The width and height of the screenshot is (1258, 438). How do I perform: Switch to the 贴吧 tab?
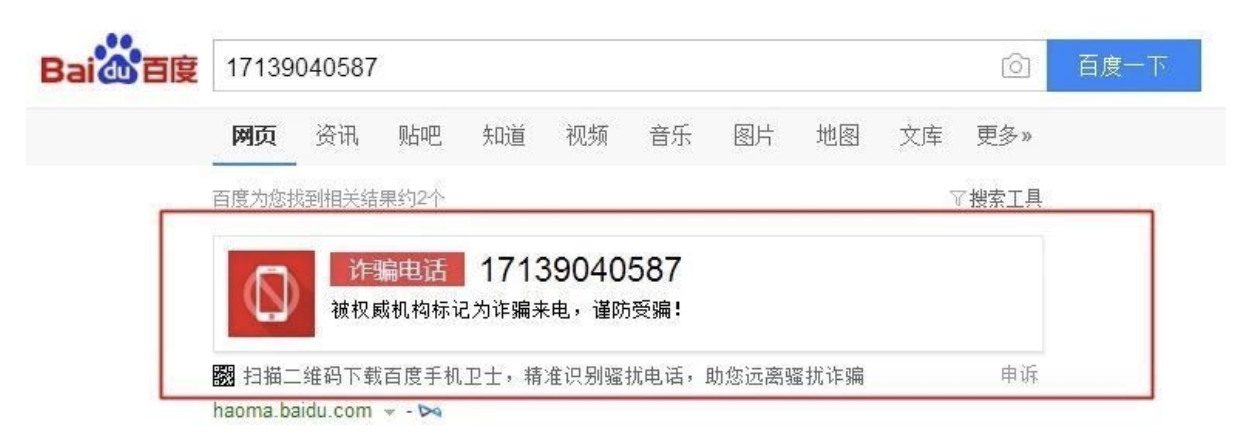420,136
